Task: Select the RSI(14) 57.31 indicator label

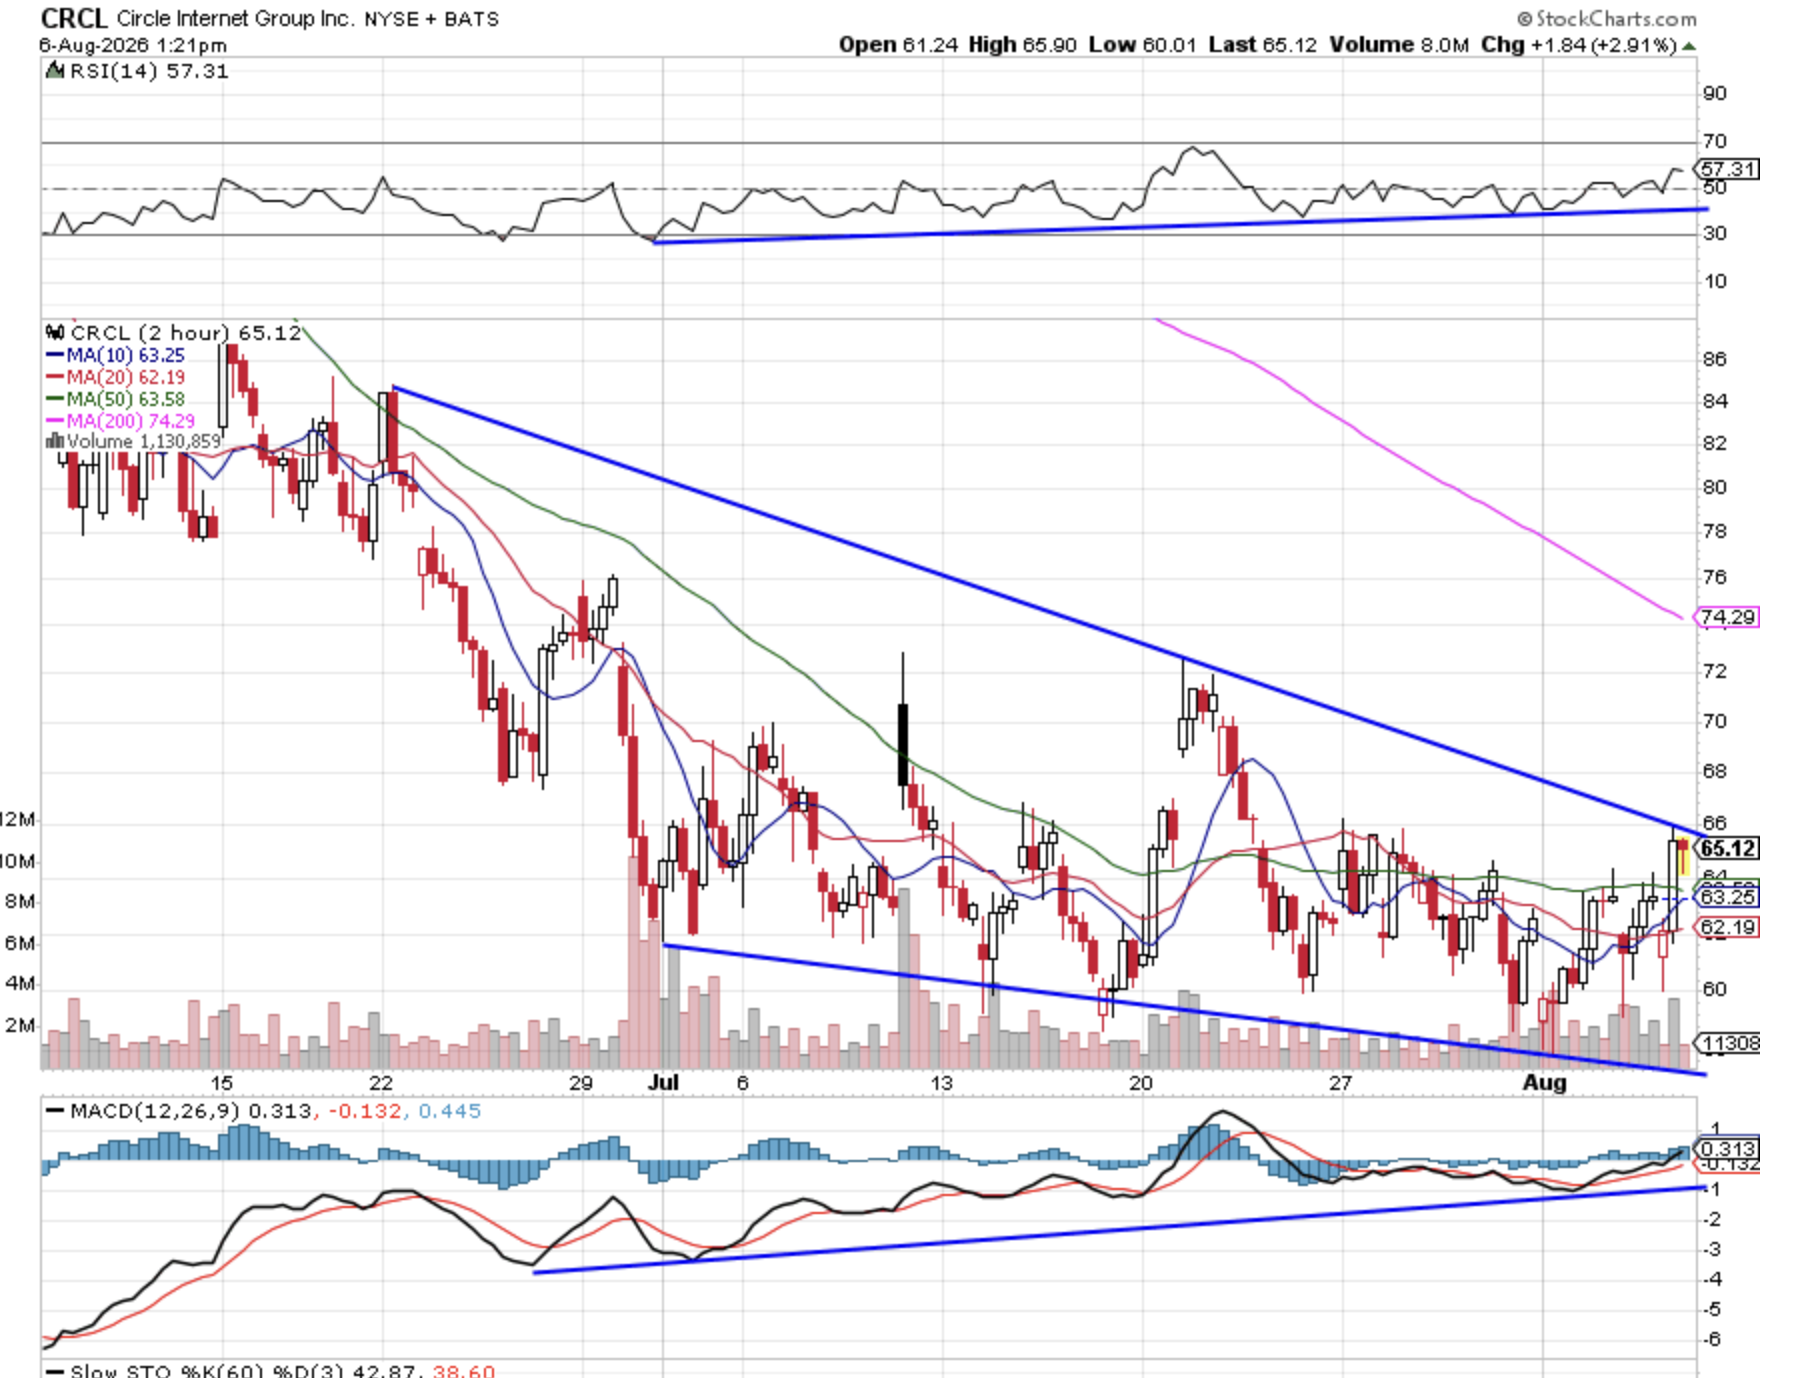Action: pos(149,71)
